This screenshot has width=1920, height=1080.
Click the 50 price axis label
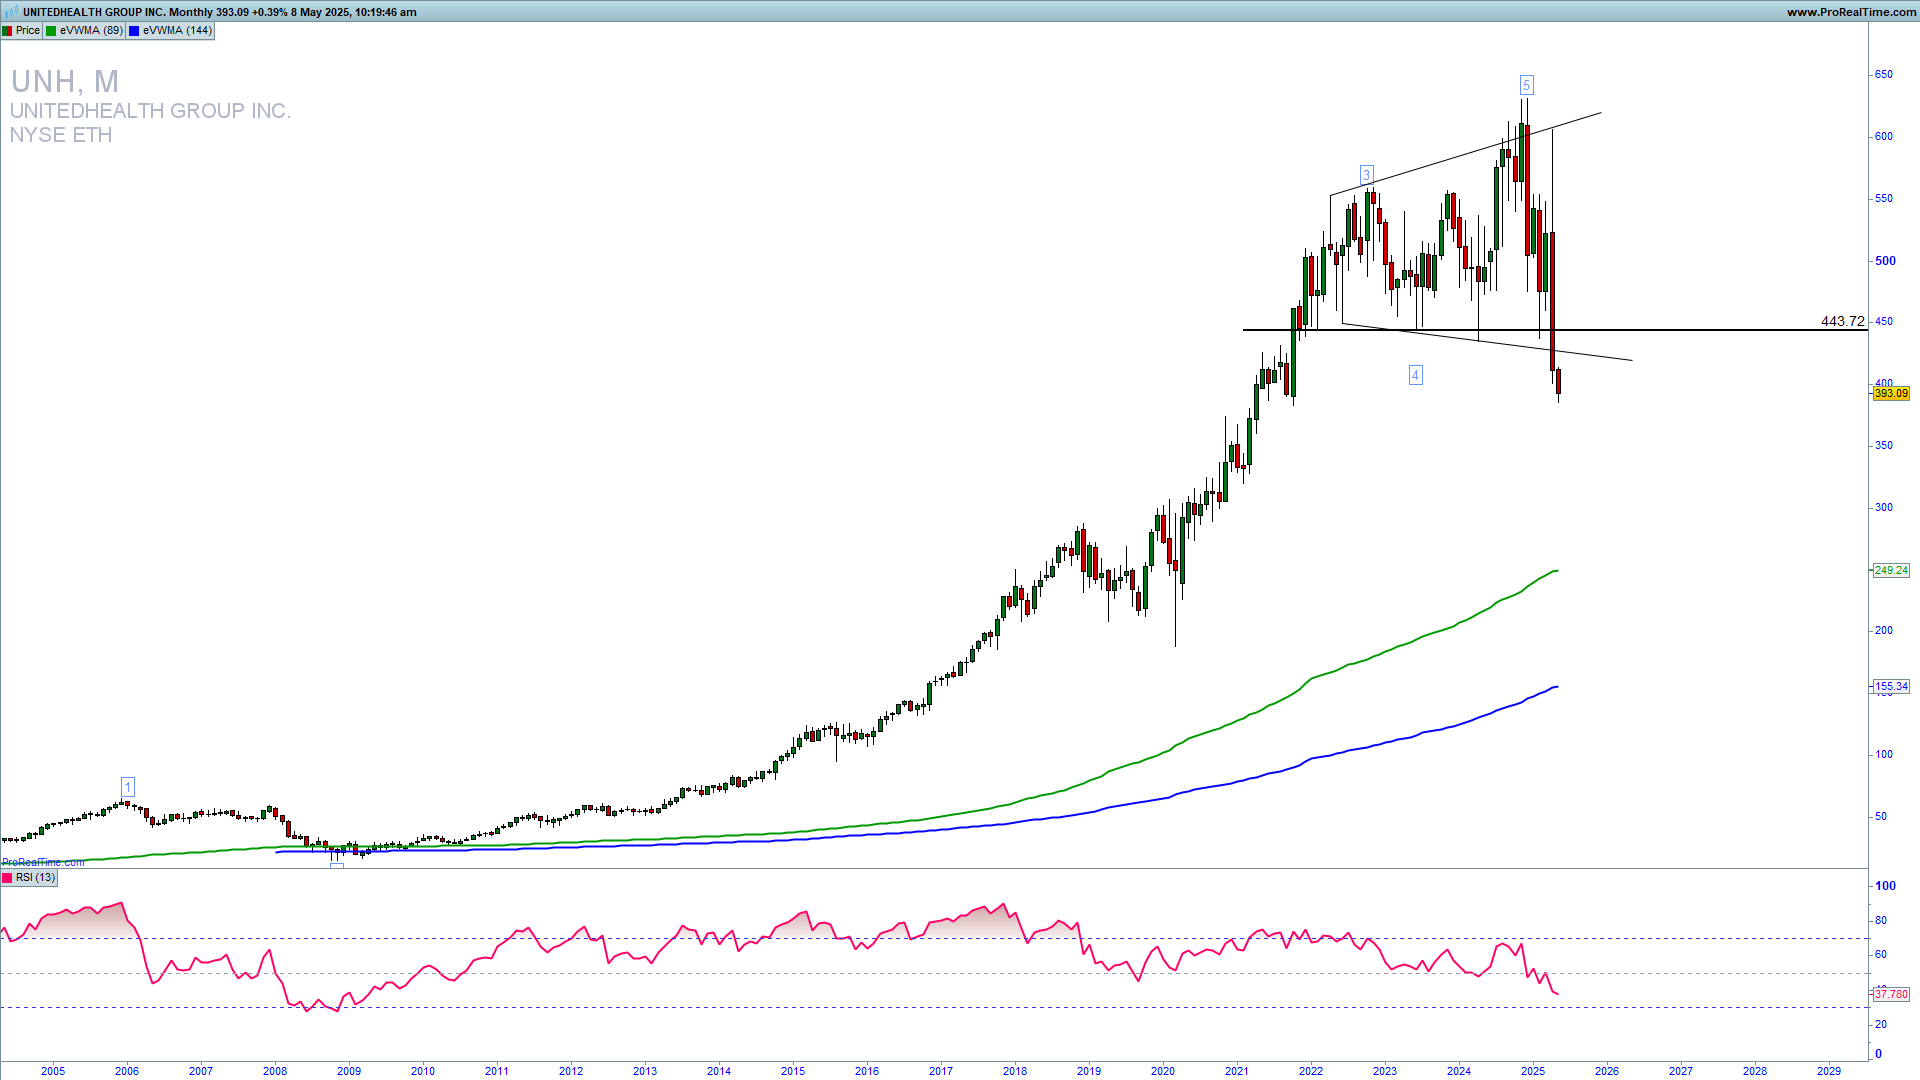tap(1881, 817)
